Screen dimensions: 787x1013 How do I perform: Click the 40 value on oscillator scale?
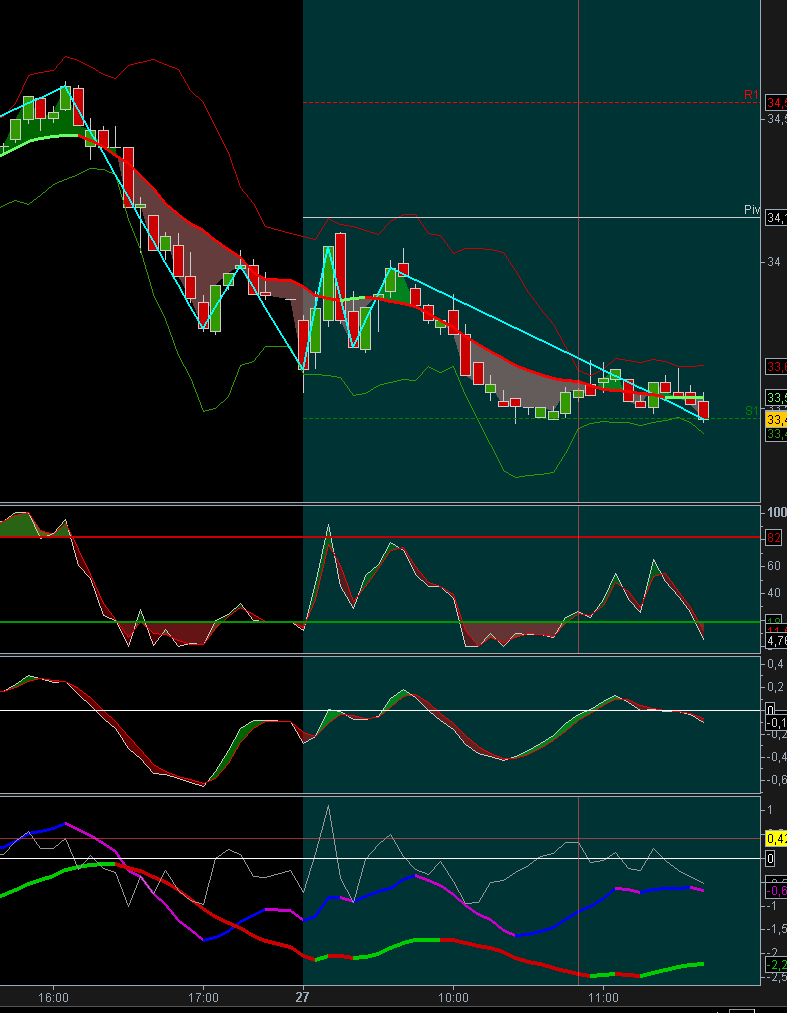[x=773, y=593]
